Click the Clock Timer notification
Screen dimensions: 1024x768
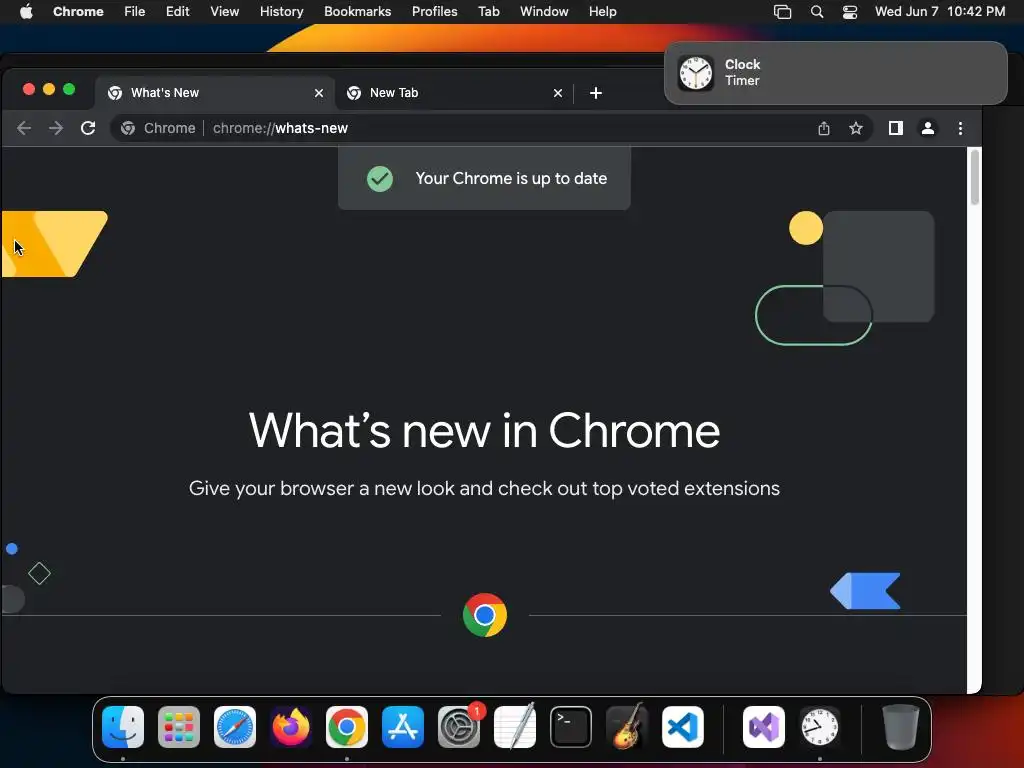click(835, 72)
